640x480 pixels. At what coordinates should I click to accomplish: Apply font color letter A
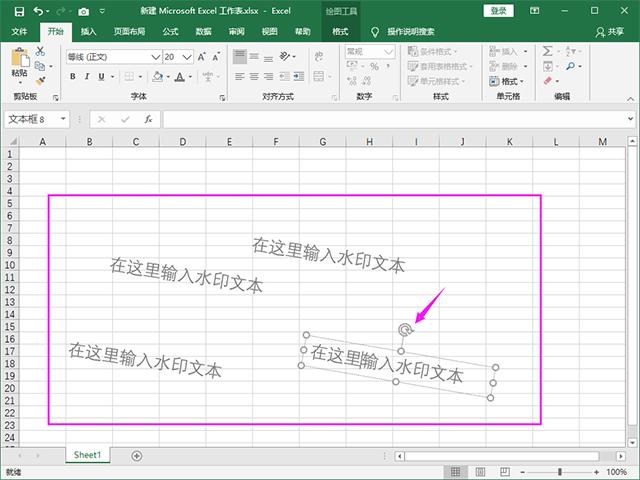[180, 76]
